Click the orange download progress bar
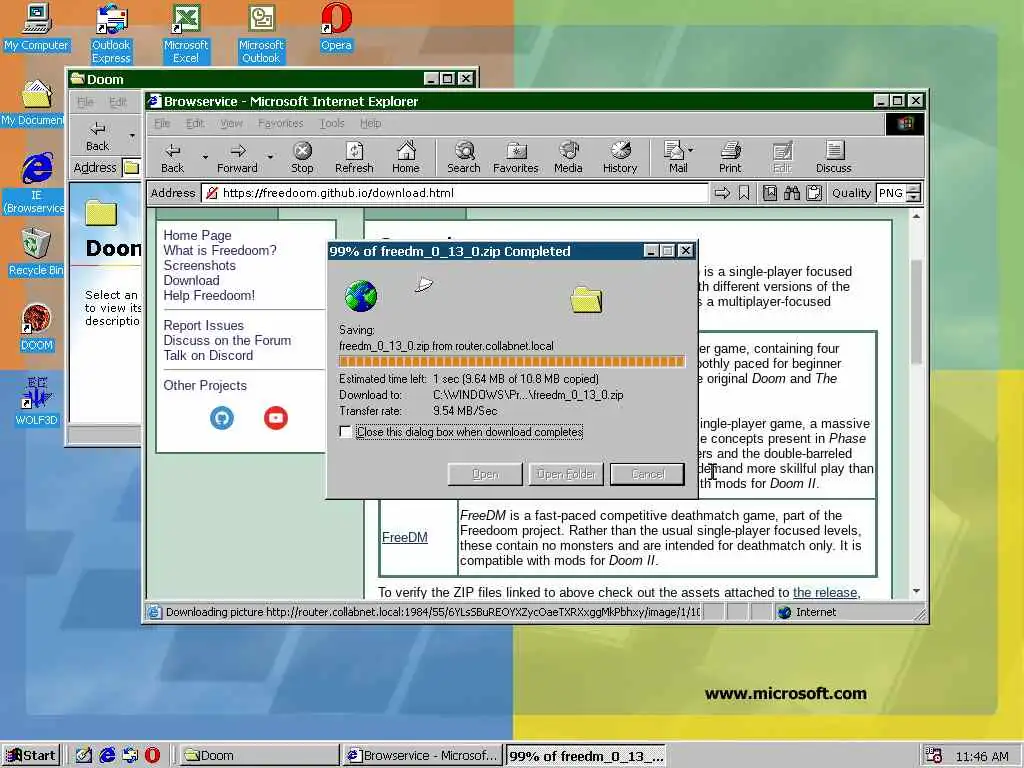This screenshot has height=768, width=1024. pos(511,361)
